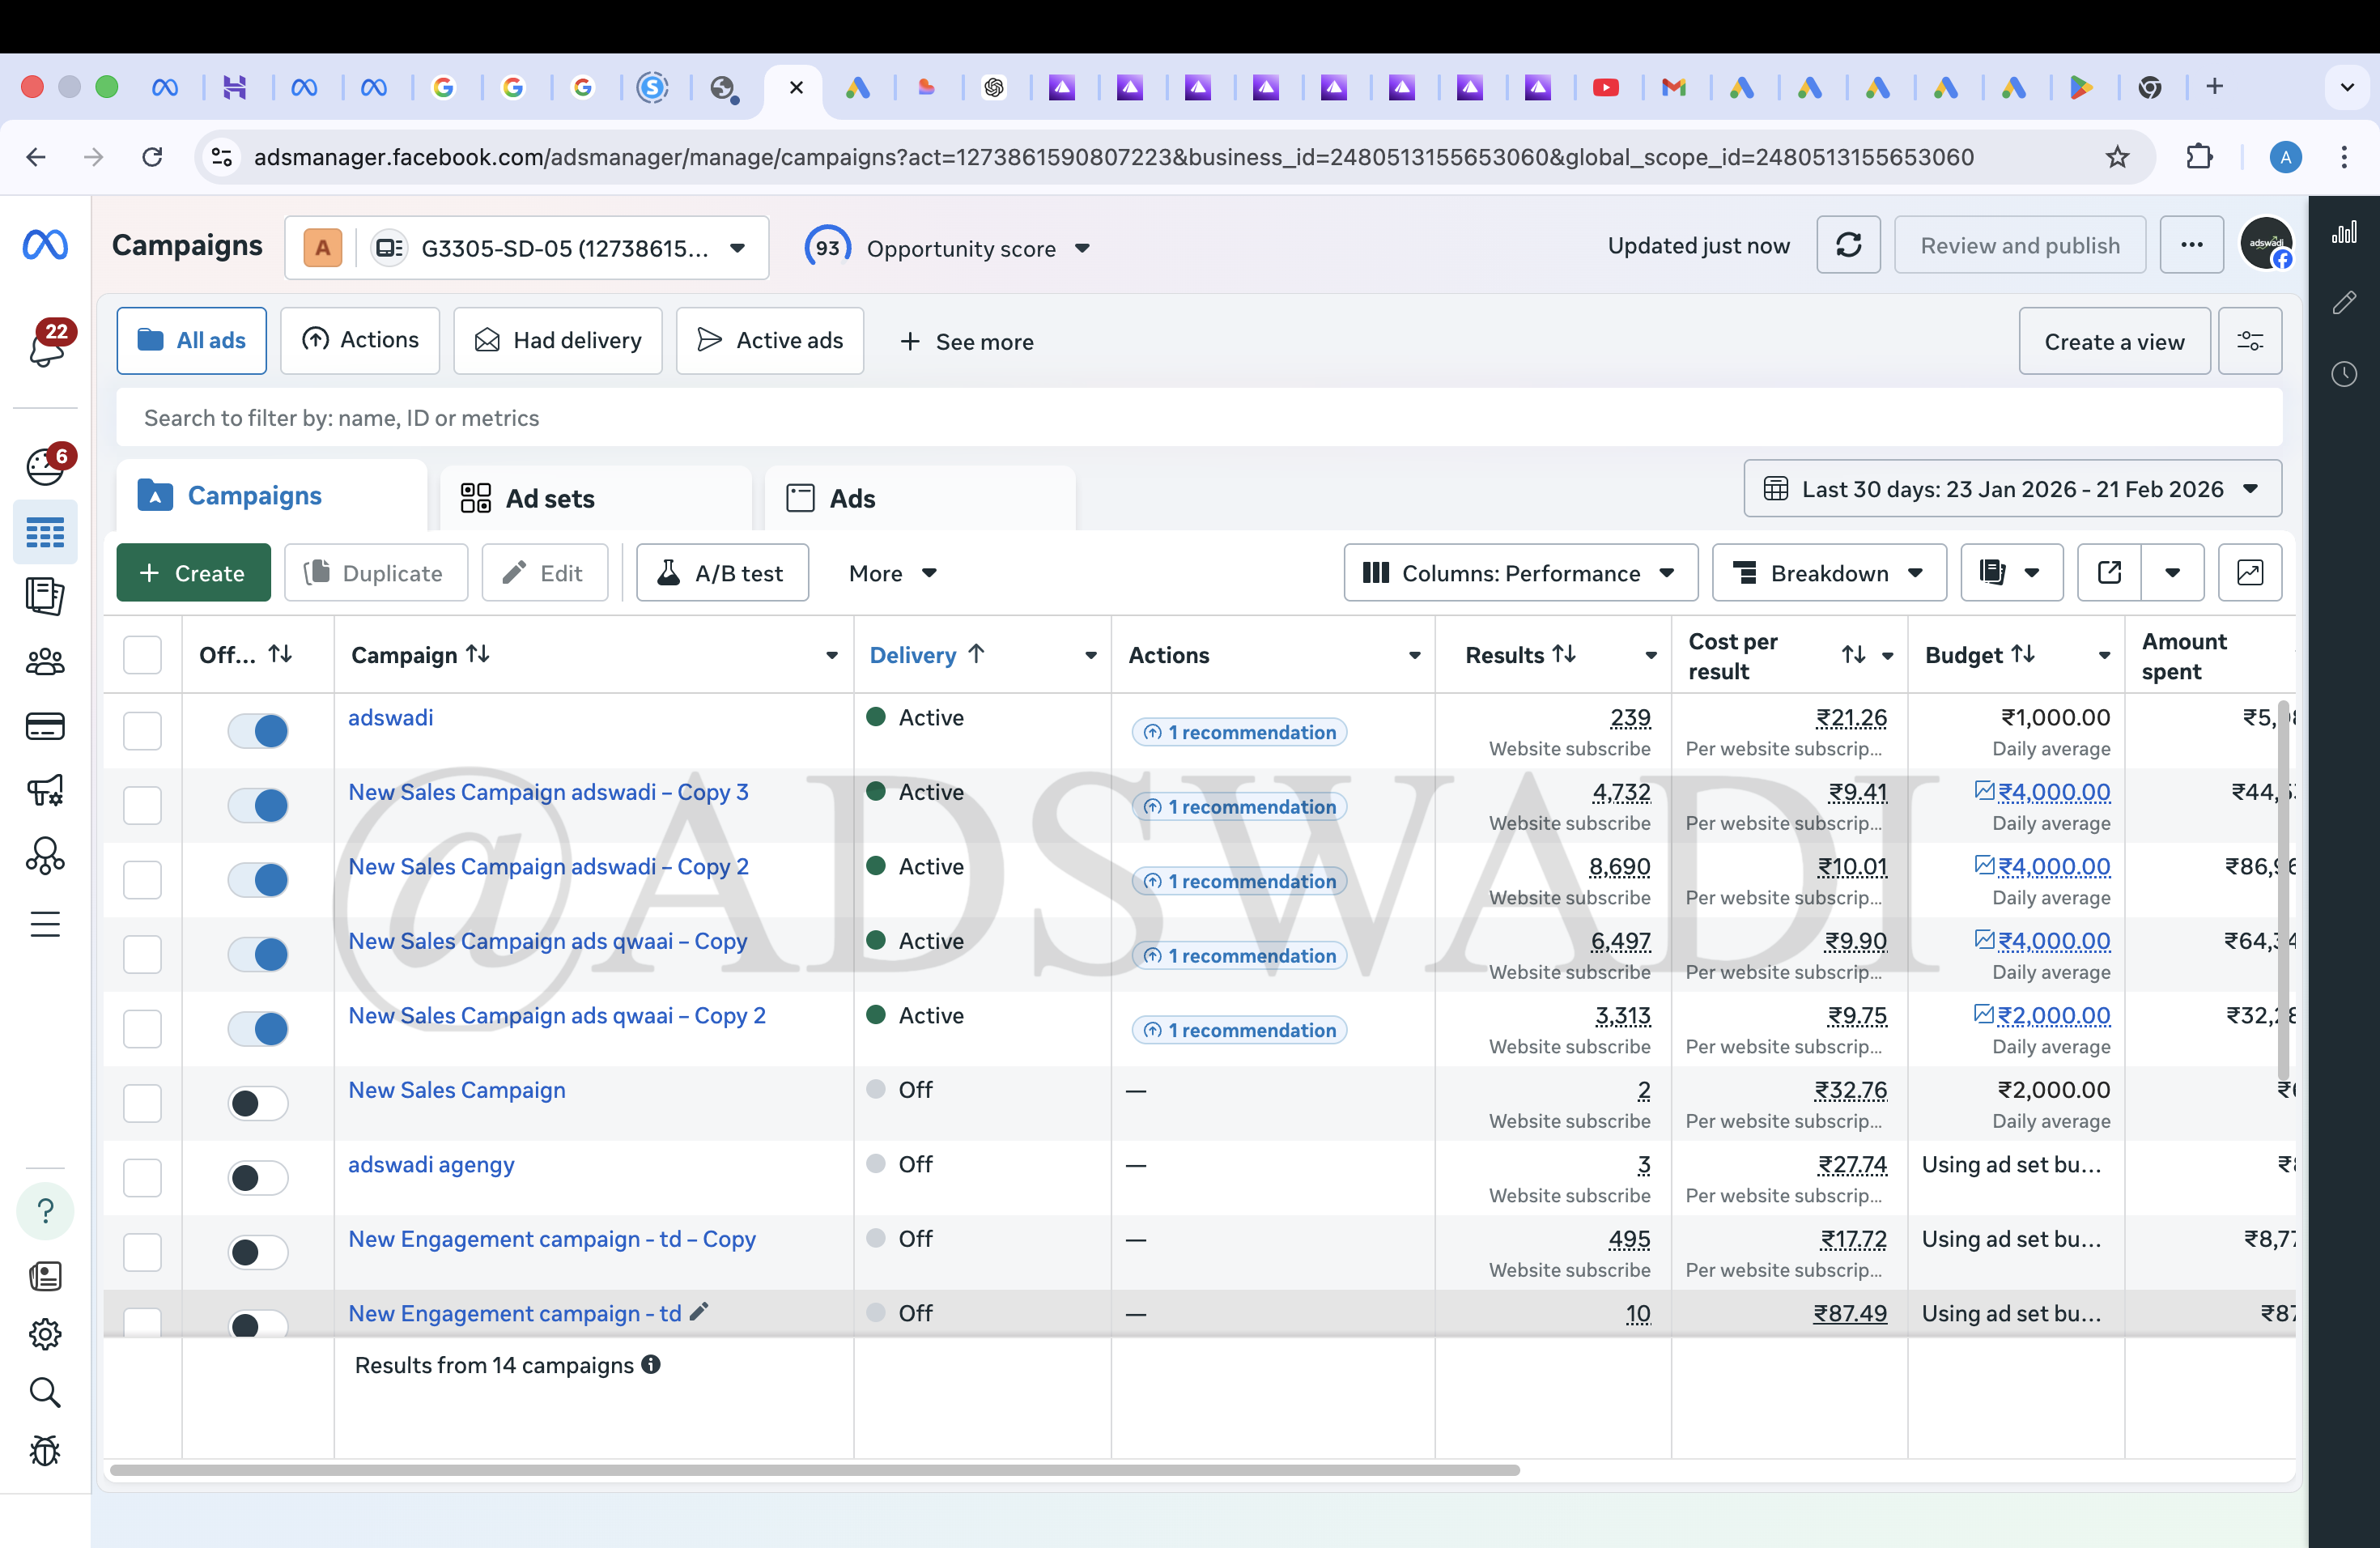Open the Audiences icon in left sidebar
2380x1548 pixels.
click(46, 661)
